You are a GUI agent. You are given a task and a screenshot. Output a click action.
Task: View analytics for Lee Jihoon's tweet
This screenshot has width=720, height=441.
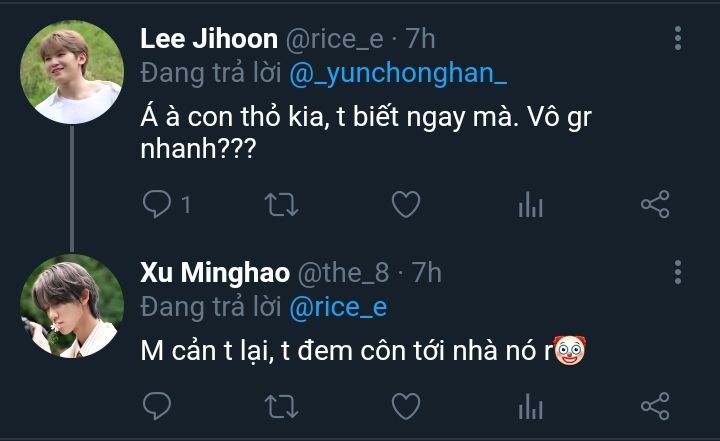[530, 205]
